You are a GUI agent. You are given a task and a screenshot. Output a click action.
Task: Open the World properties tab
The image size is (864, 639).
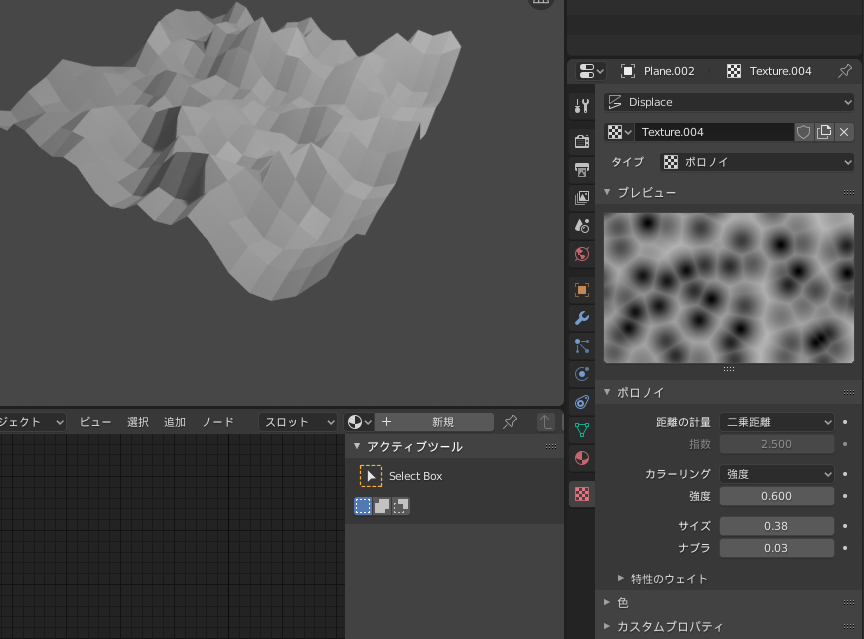point(582,254)
